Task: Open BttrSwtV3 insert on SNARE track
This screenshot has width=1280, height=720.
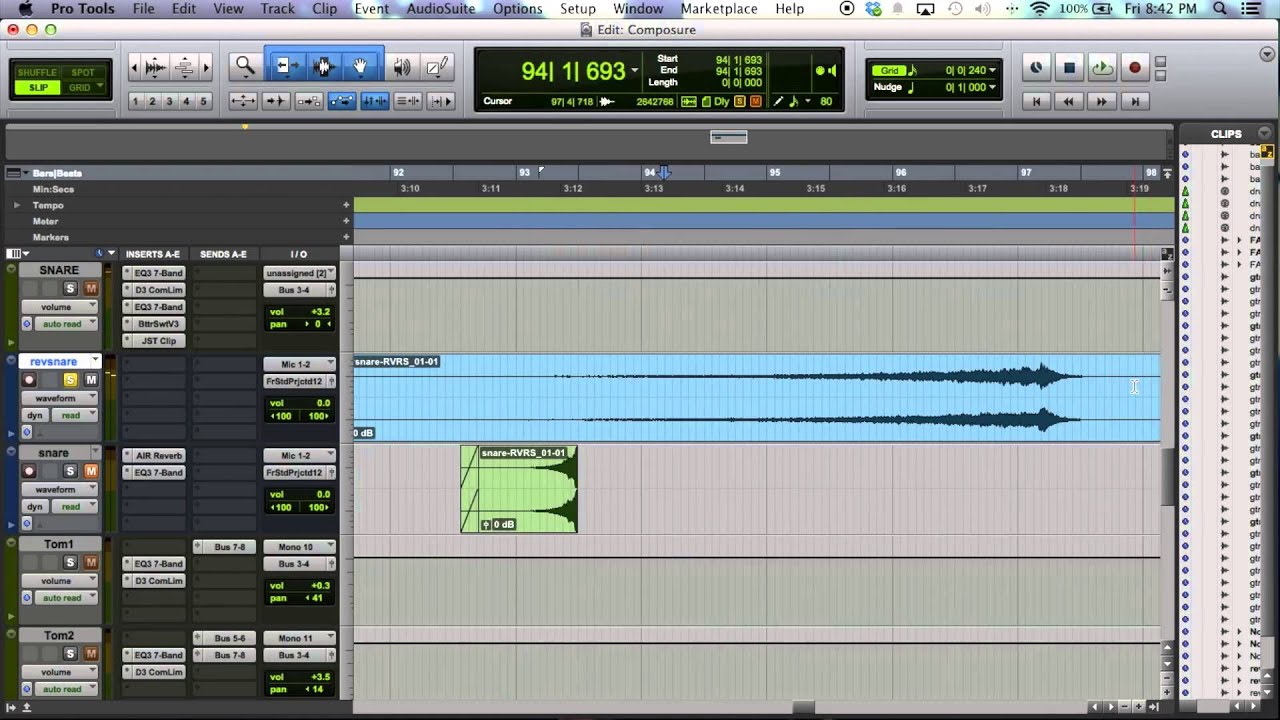Action: 155,324
